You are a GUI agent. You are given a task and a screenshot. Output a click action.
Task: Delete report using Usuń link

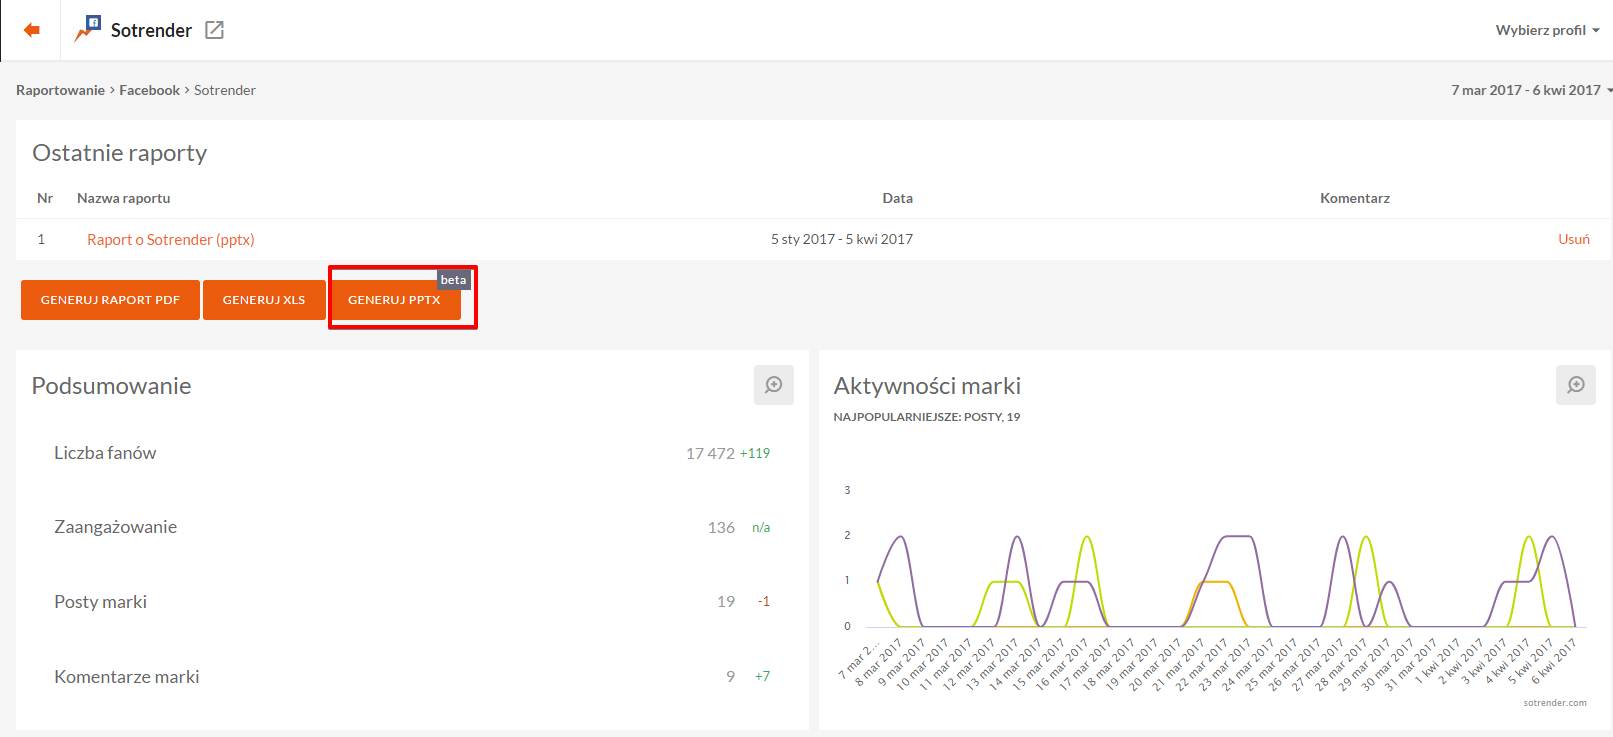(1573, 239)
